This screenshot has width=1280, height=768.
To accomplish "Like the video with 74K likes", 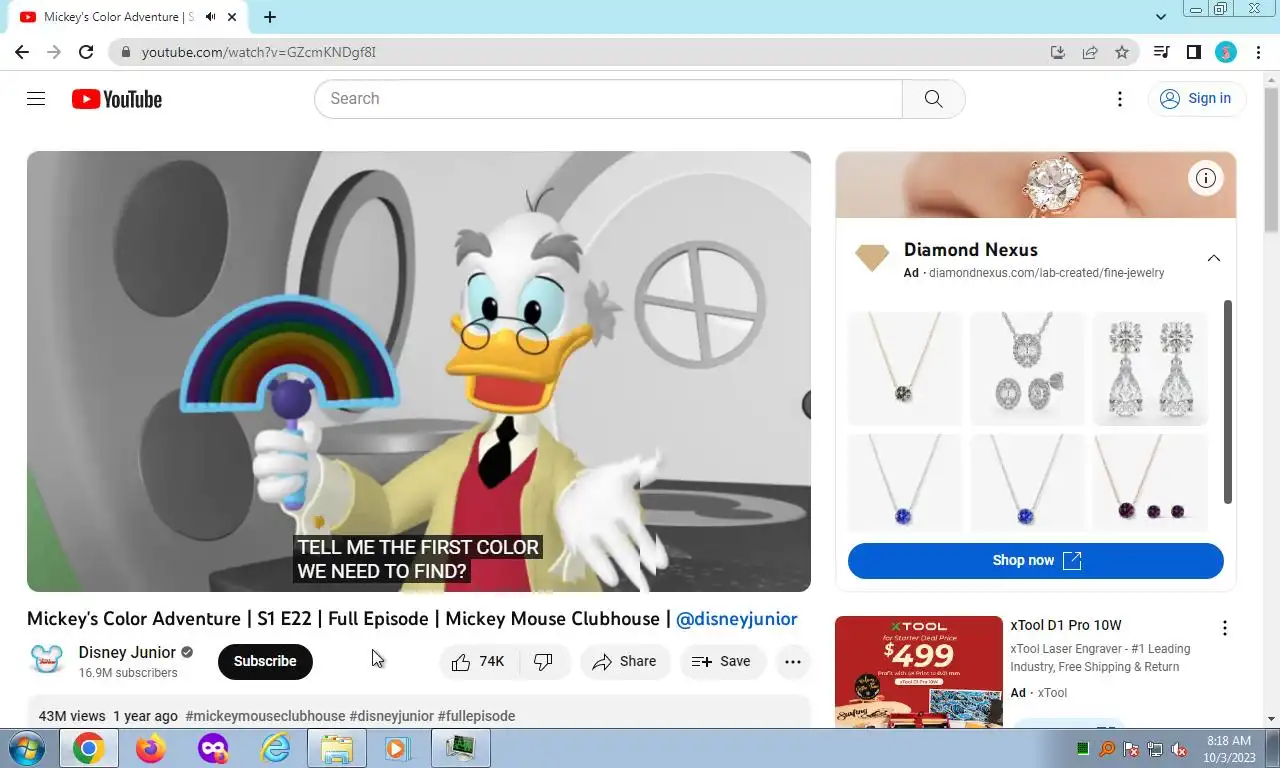I will (x=478, y=661).
